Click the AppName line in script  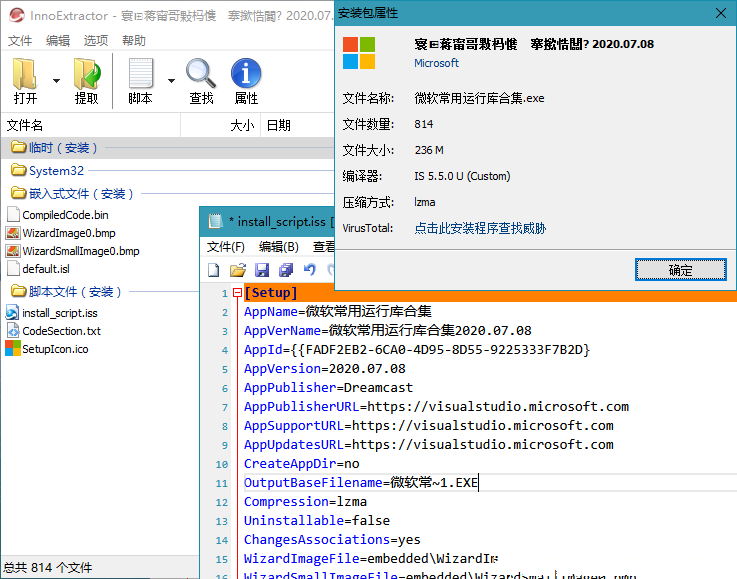[337, 312]
